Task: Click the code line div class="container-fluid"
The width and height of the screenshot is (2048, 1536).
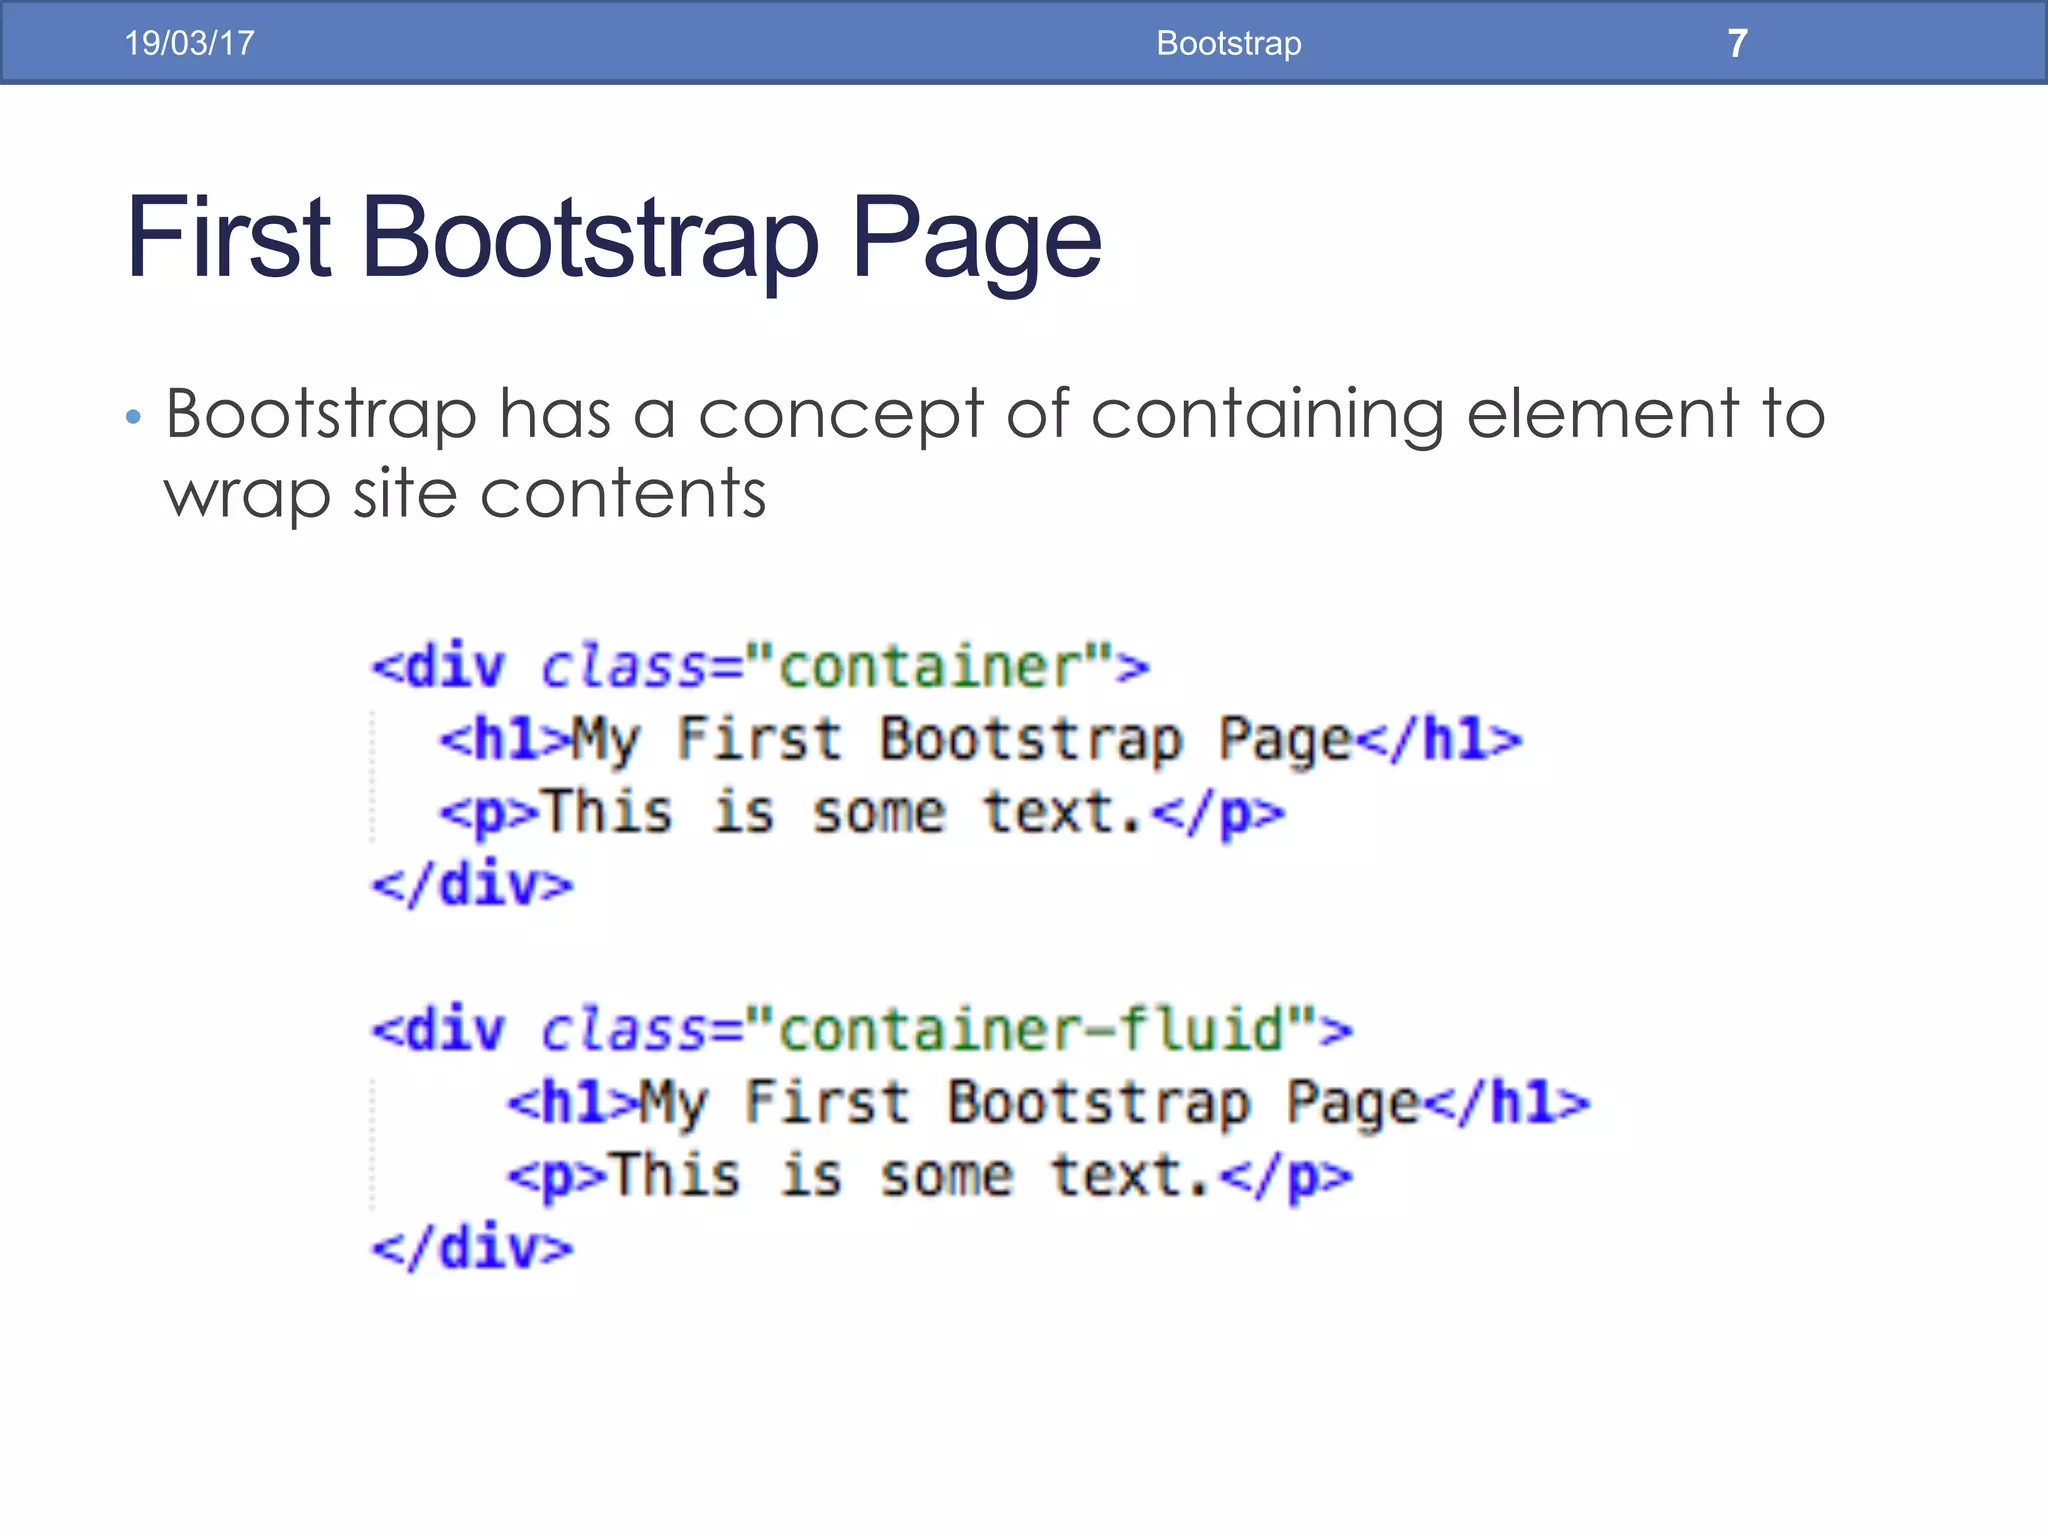Action: tap(862, 1029)
